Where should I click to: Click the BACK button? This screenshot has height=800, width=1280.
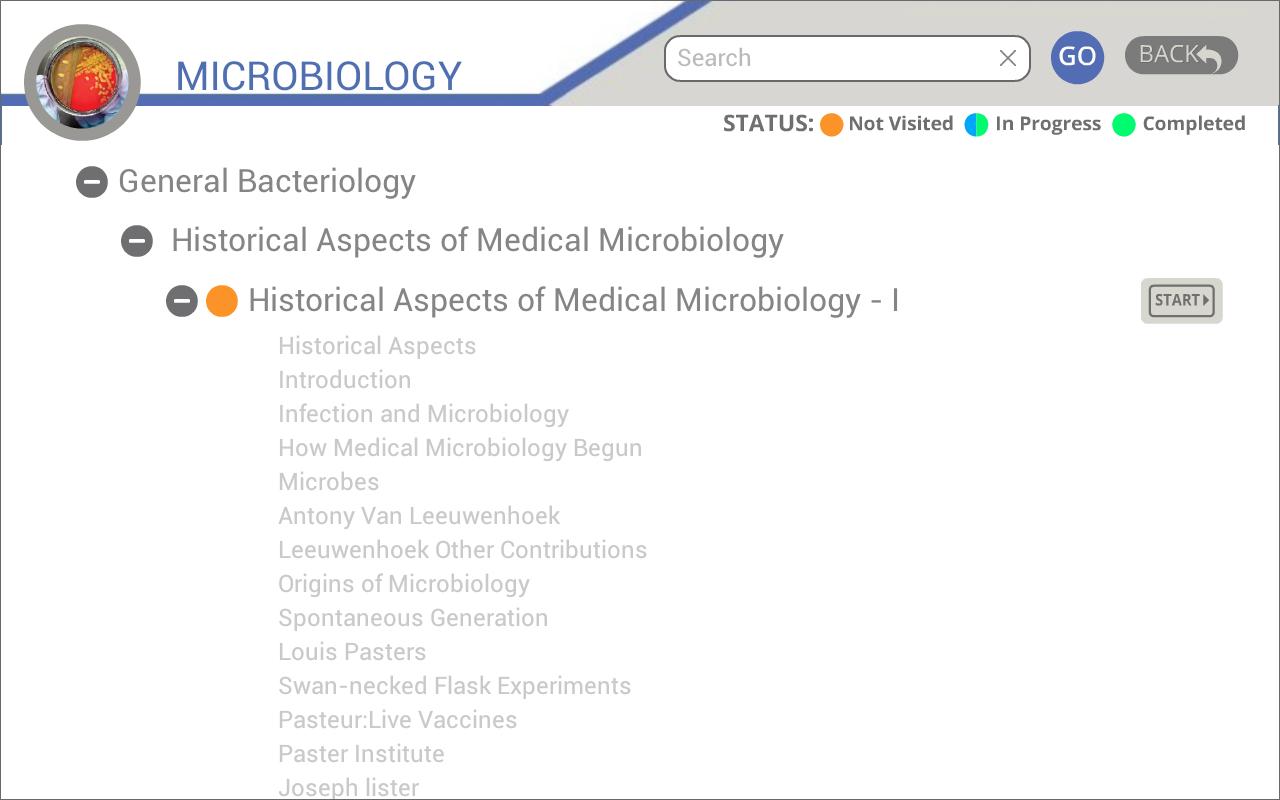pyautogui.click(x=1181, y=56)
